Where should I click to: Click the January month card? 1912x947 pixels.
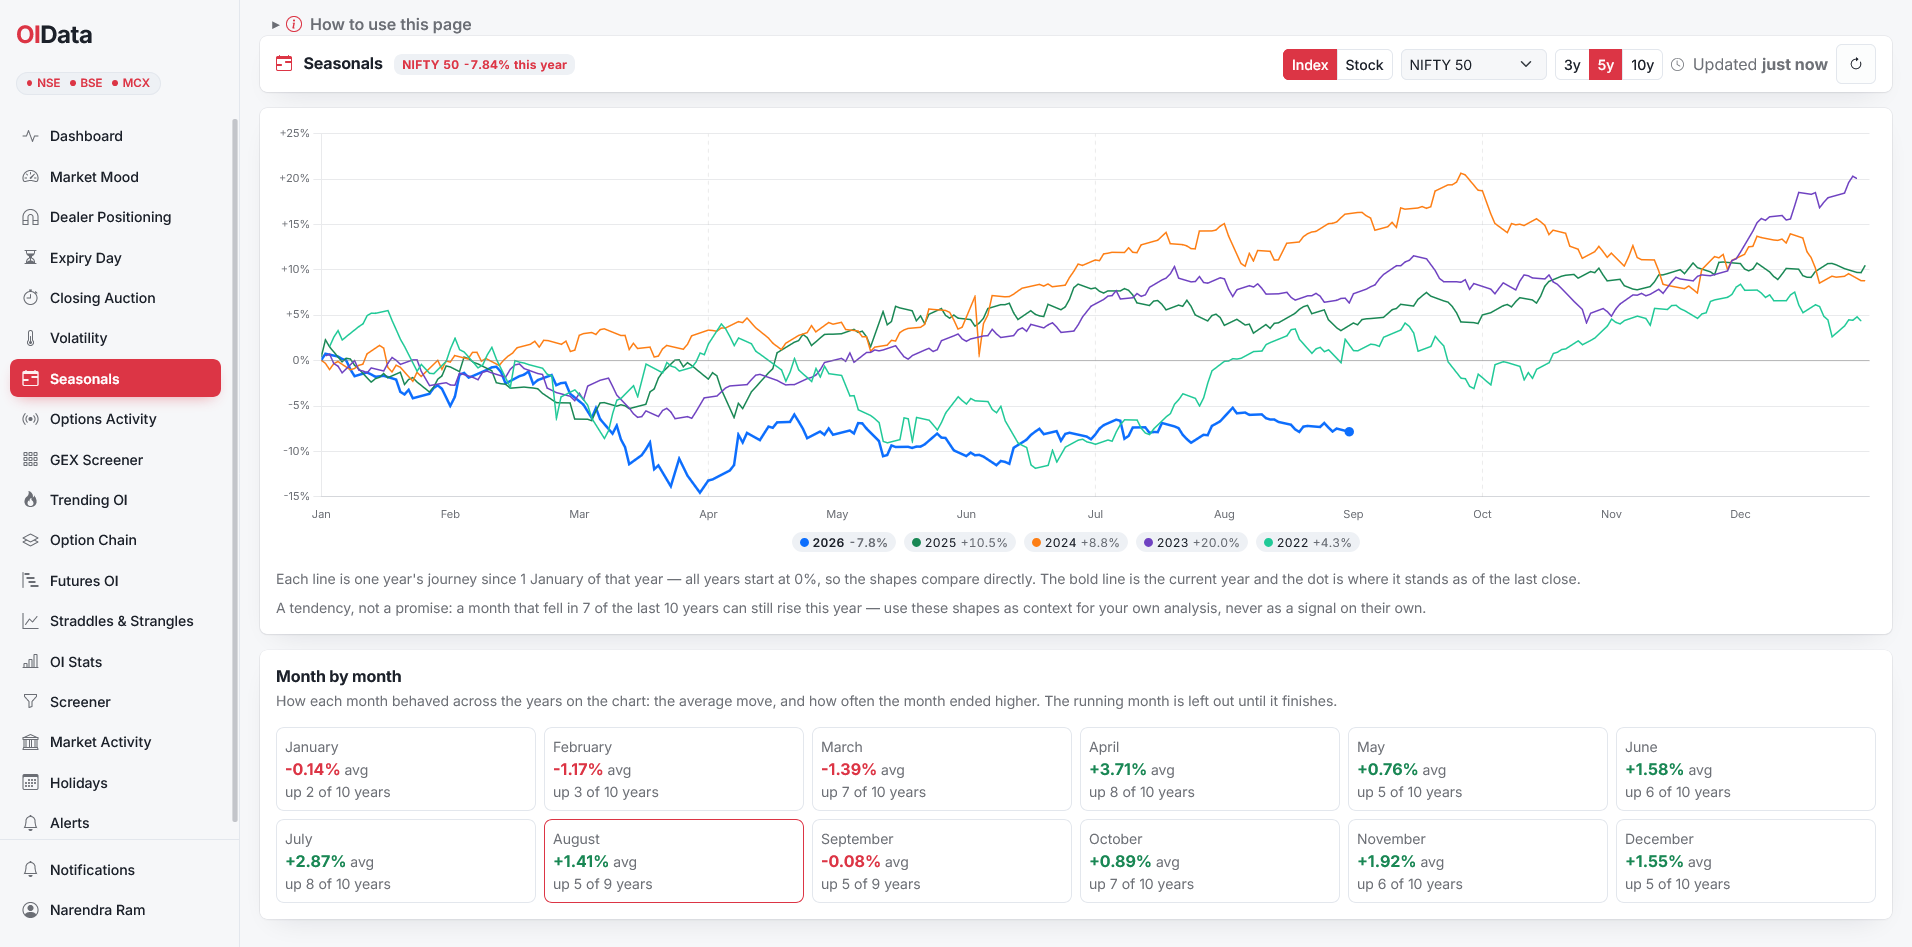click(x=406, y=769)
